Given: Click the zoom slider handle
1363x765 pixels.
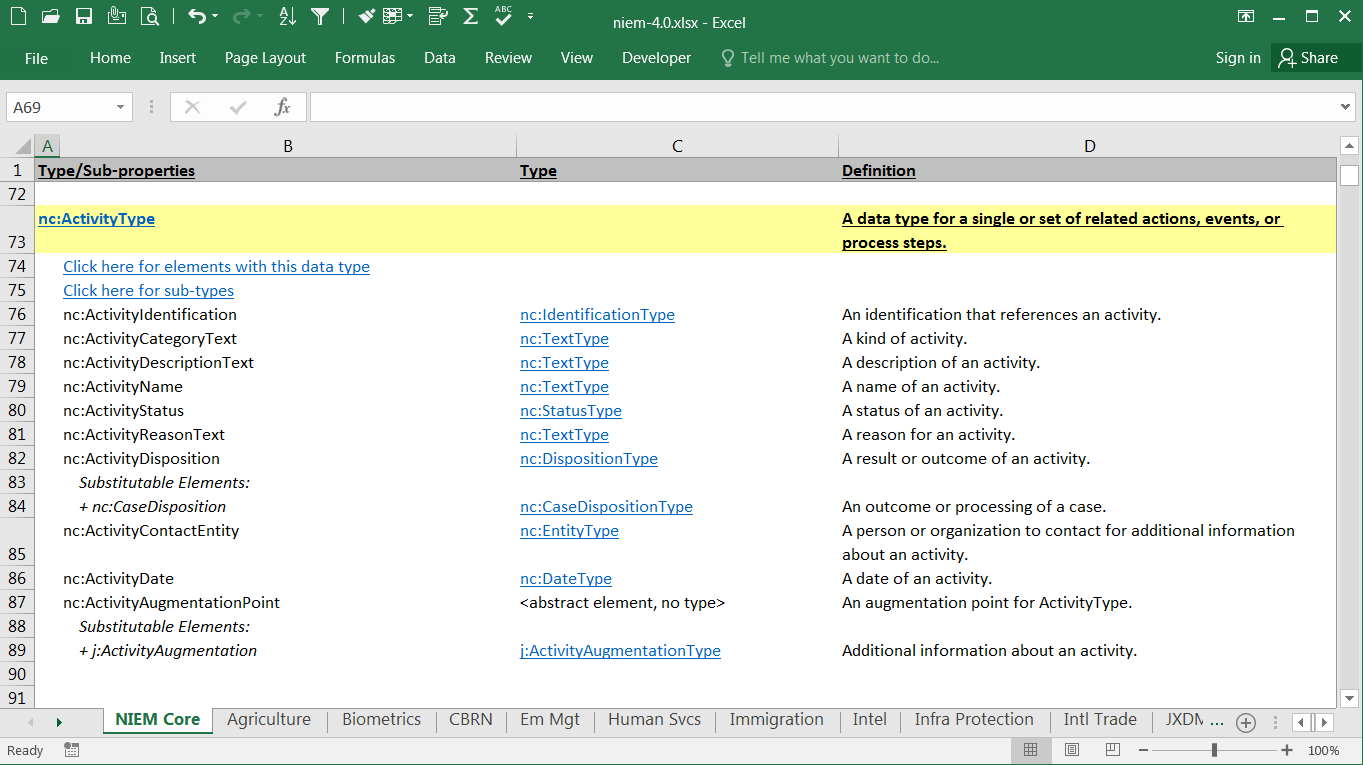Looking at the screenshot, I should tap(1214, 750).
